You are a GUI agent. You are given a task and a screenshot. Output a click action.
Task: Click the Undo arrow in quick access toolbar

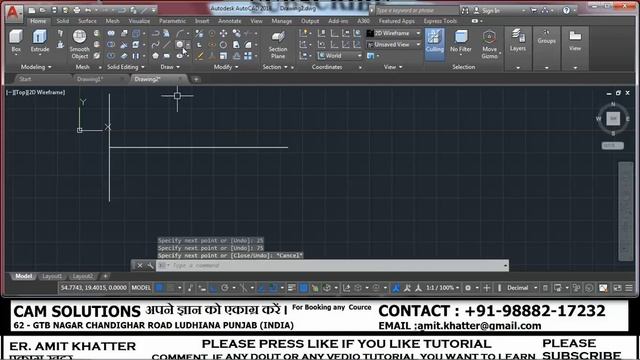88,10
